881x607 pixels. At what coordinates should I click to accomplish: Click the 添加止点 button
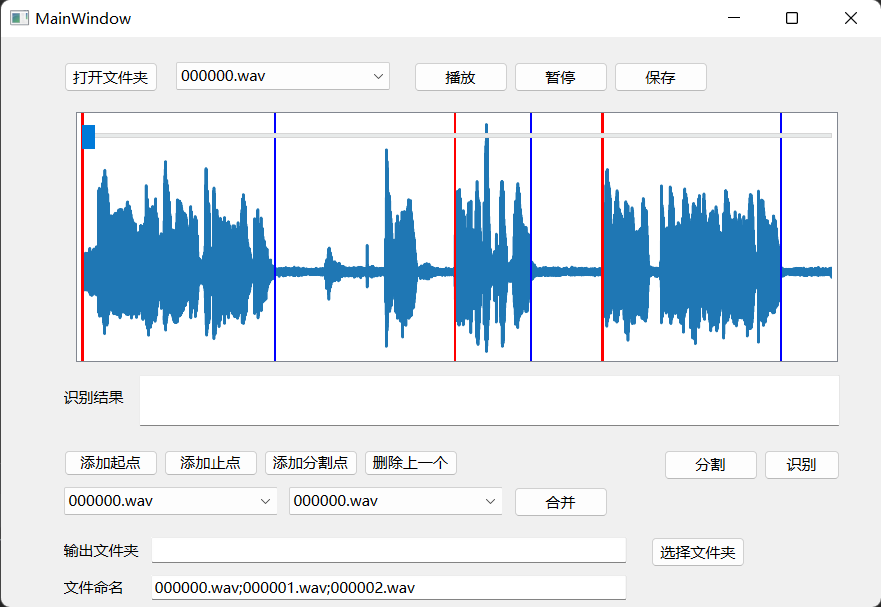coord(211,463)
